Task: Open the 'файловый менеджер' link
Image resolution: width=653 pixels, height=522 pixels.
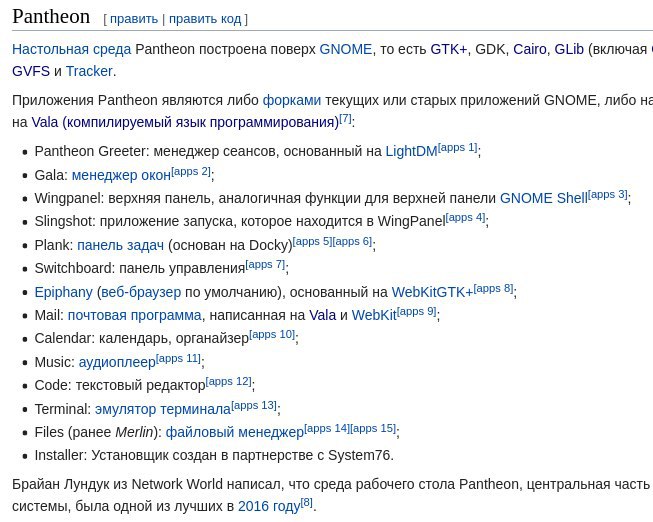Action: tap(235, 432)
